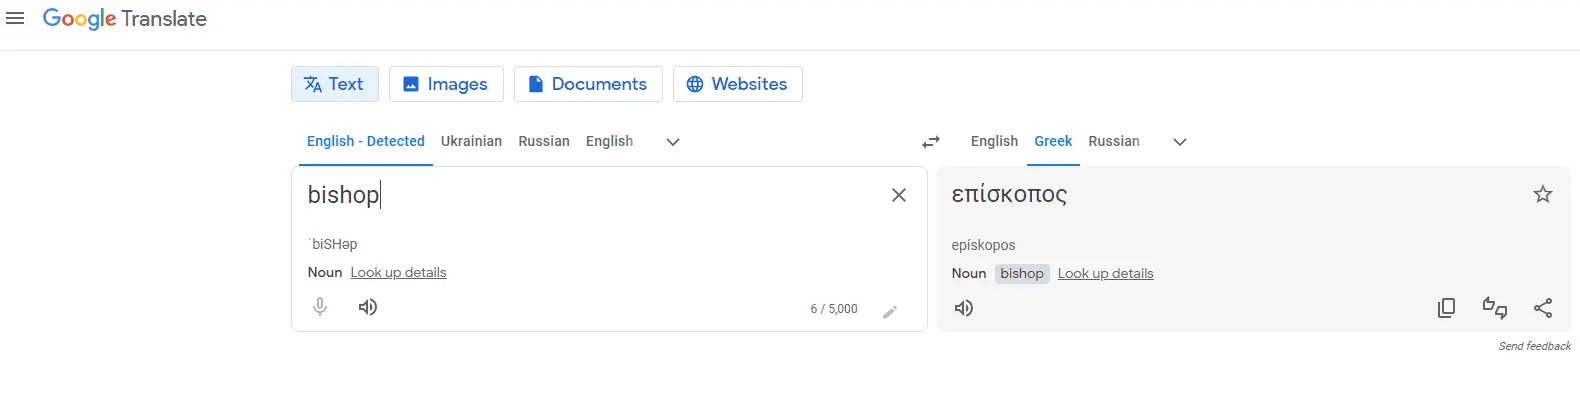Viewport: 1580px width, 400px height.
Task: Click the Send feedback link
Action: [1534, 346]
